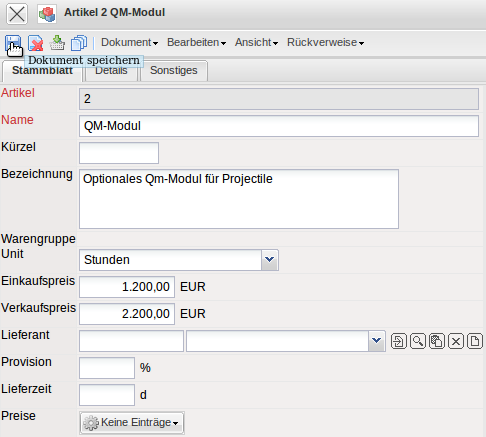Screen dimensions: 486x437
Task: Search Lieferant using magnifier icon
Action: tap(418, 341)
